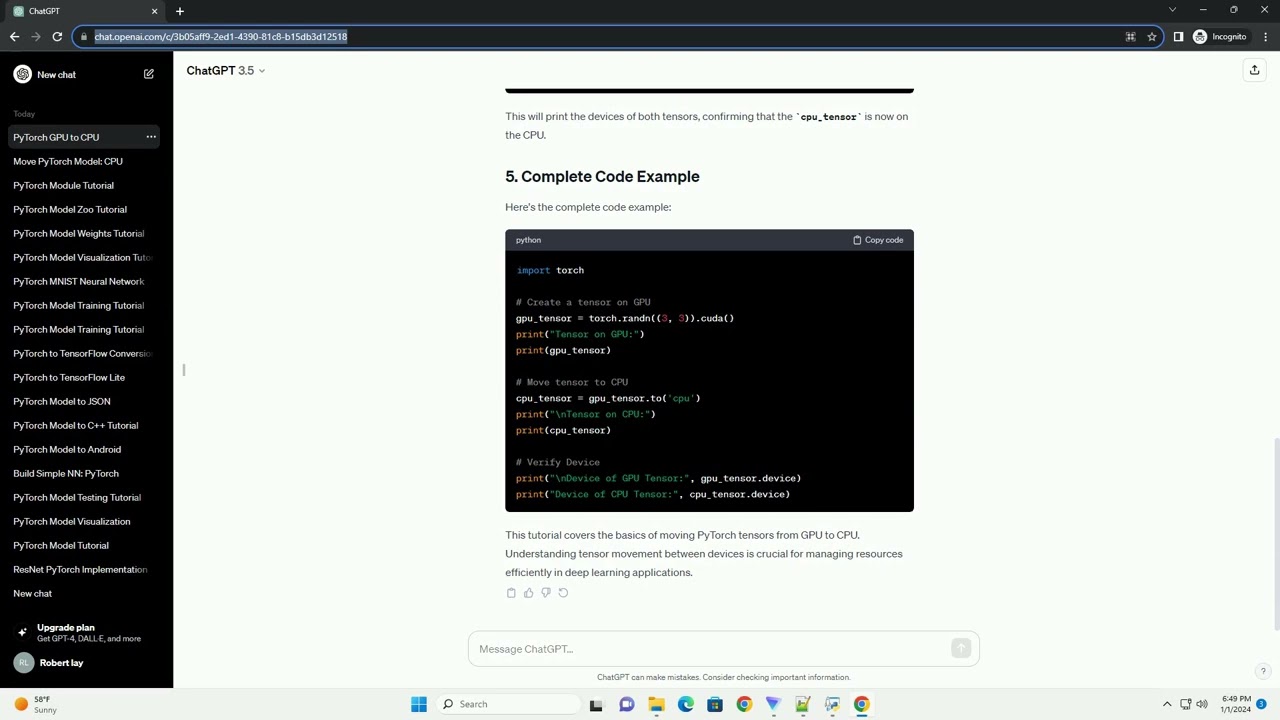1280x720 pixels.
Task: Click the thumbs down icon
Action: tap(546, 593)
